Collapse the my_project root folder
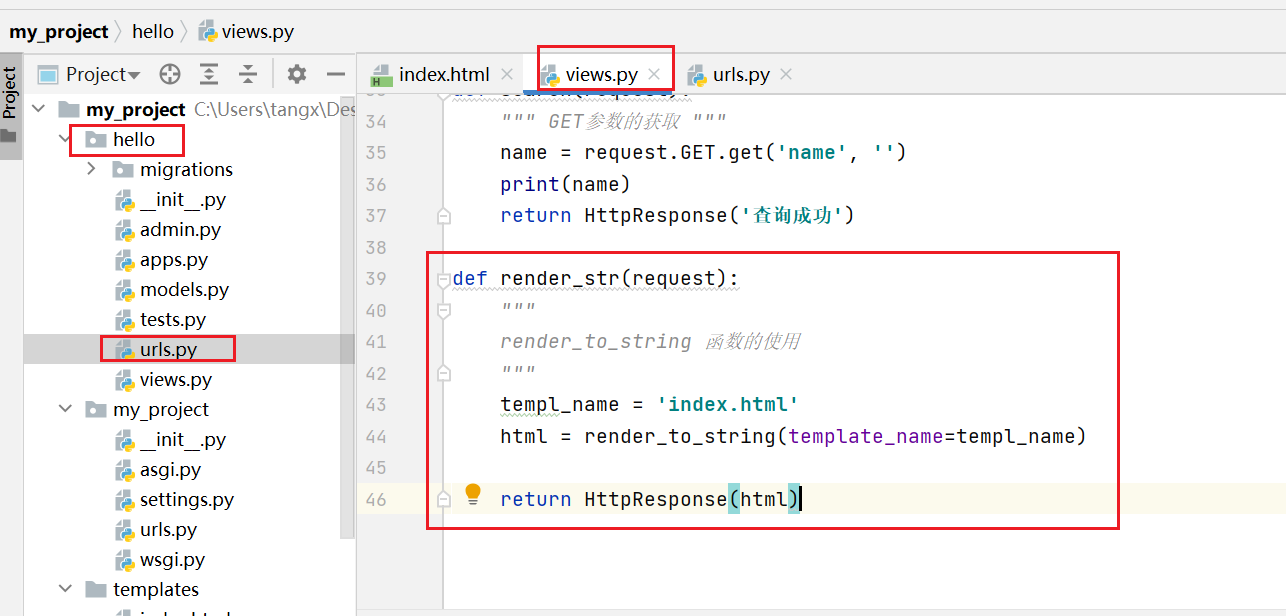The width and height of the screenshot is (1286, 616). pos(38,109)
